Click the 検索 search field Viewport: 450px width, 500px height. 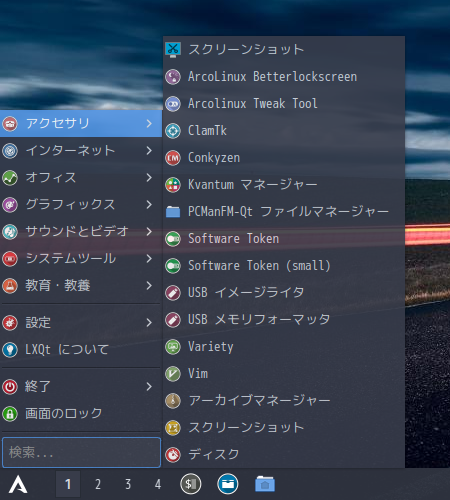click(81, 452)
